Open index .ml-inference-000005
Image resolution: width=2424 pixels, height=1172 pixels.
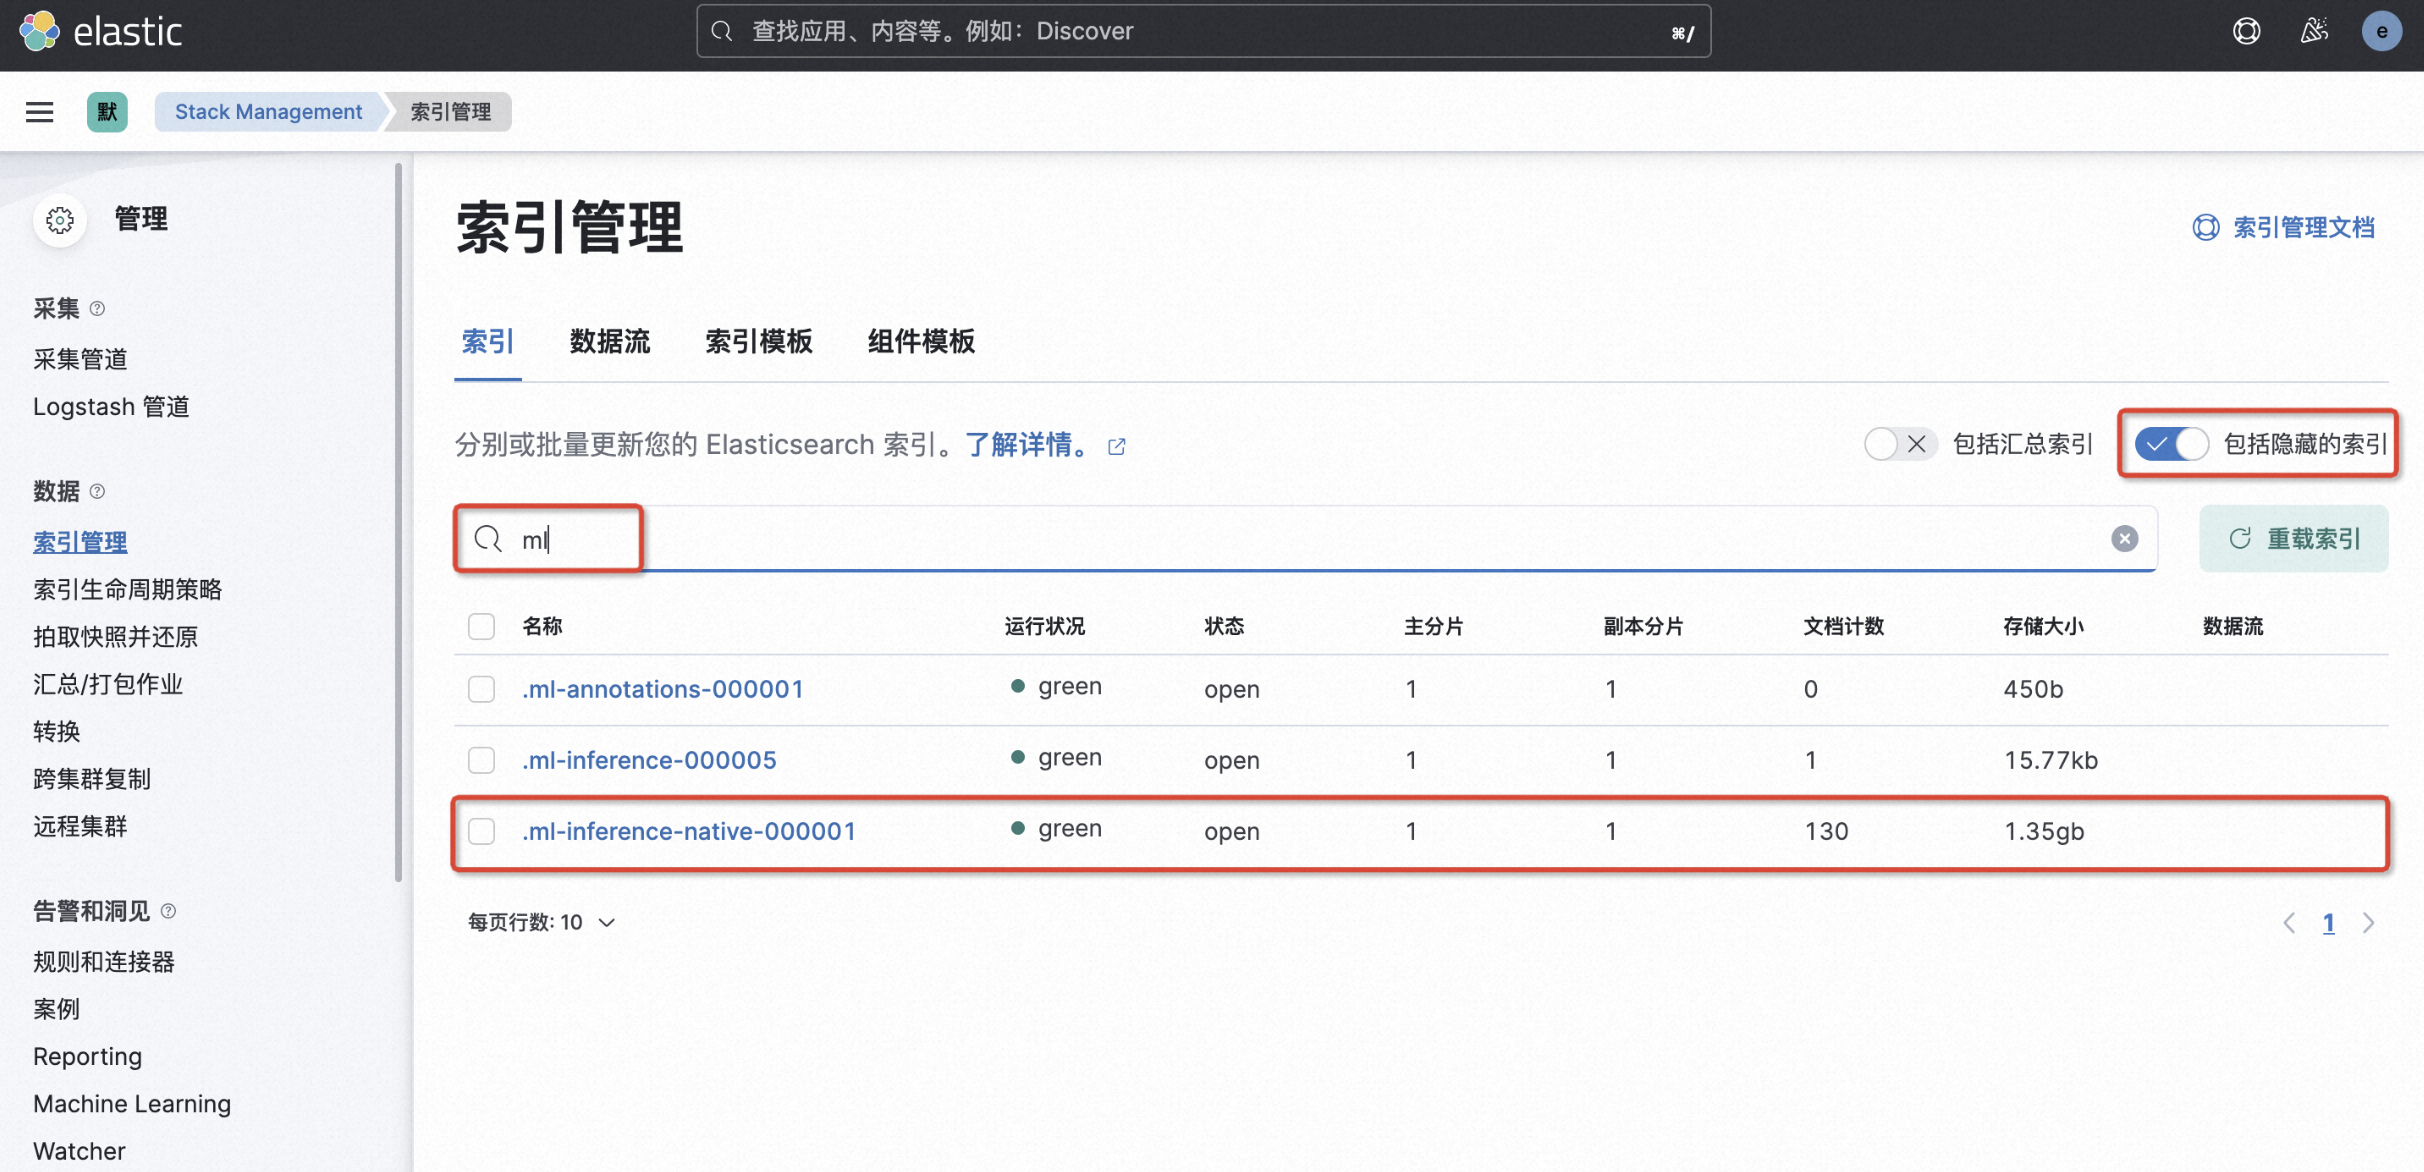649,760
